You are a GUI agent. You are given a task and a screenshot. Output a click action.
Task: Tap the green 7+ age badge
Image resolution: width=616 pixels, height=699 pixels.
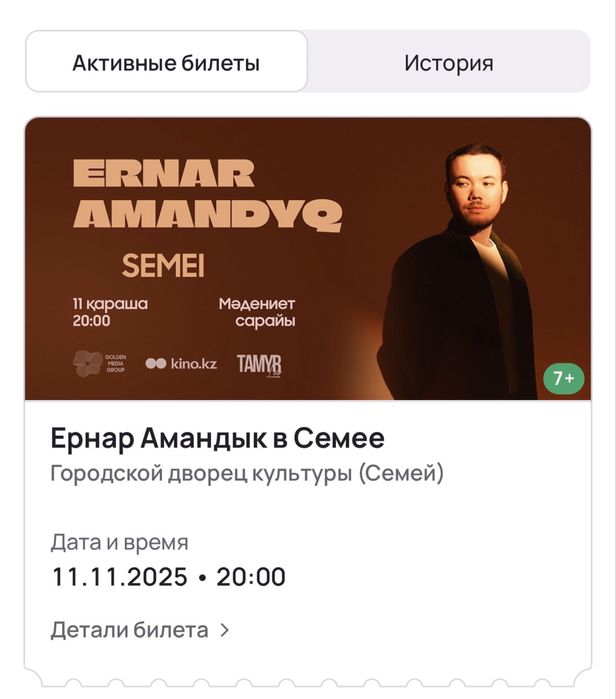coord(564,378)
